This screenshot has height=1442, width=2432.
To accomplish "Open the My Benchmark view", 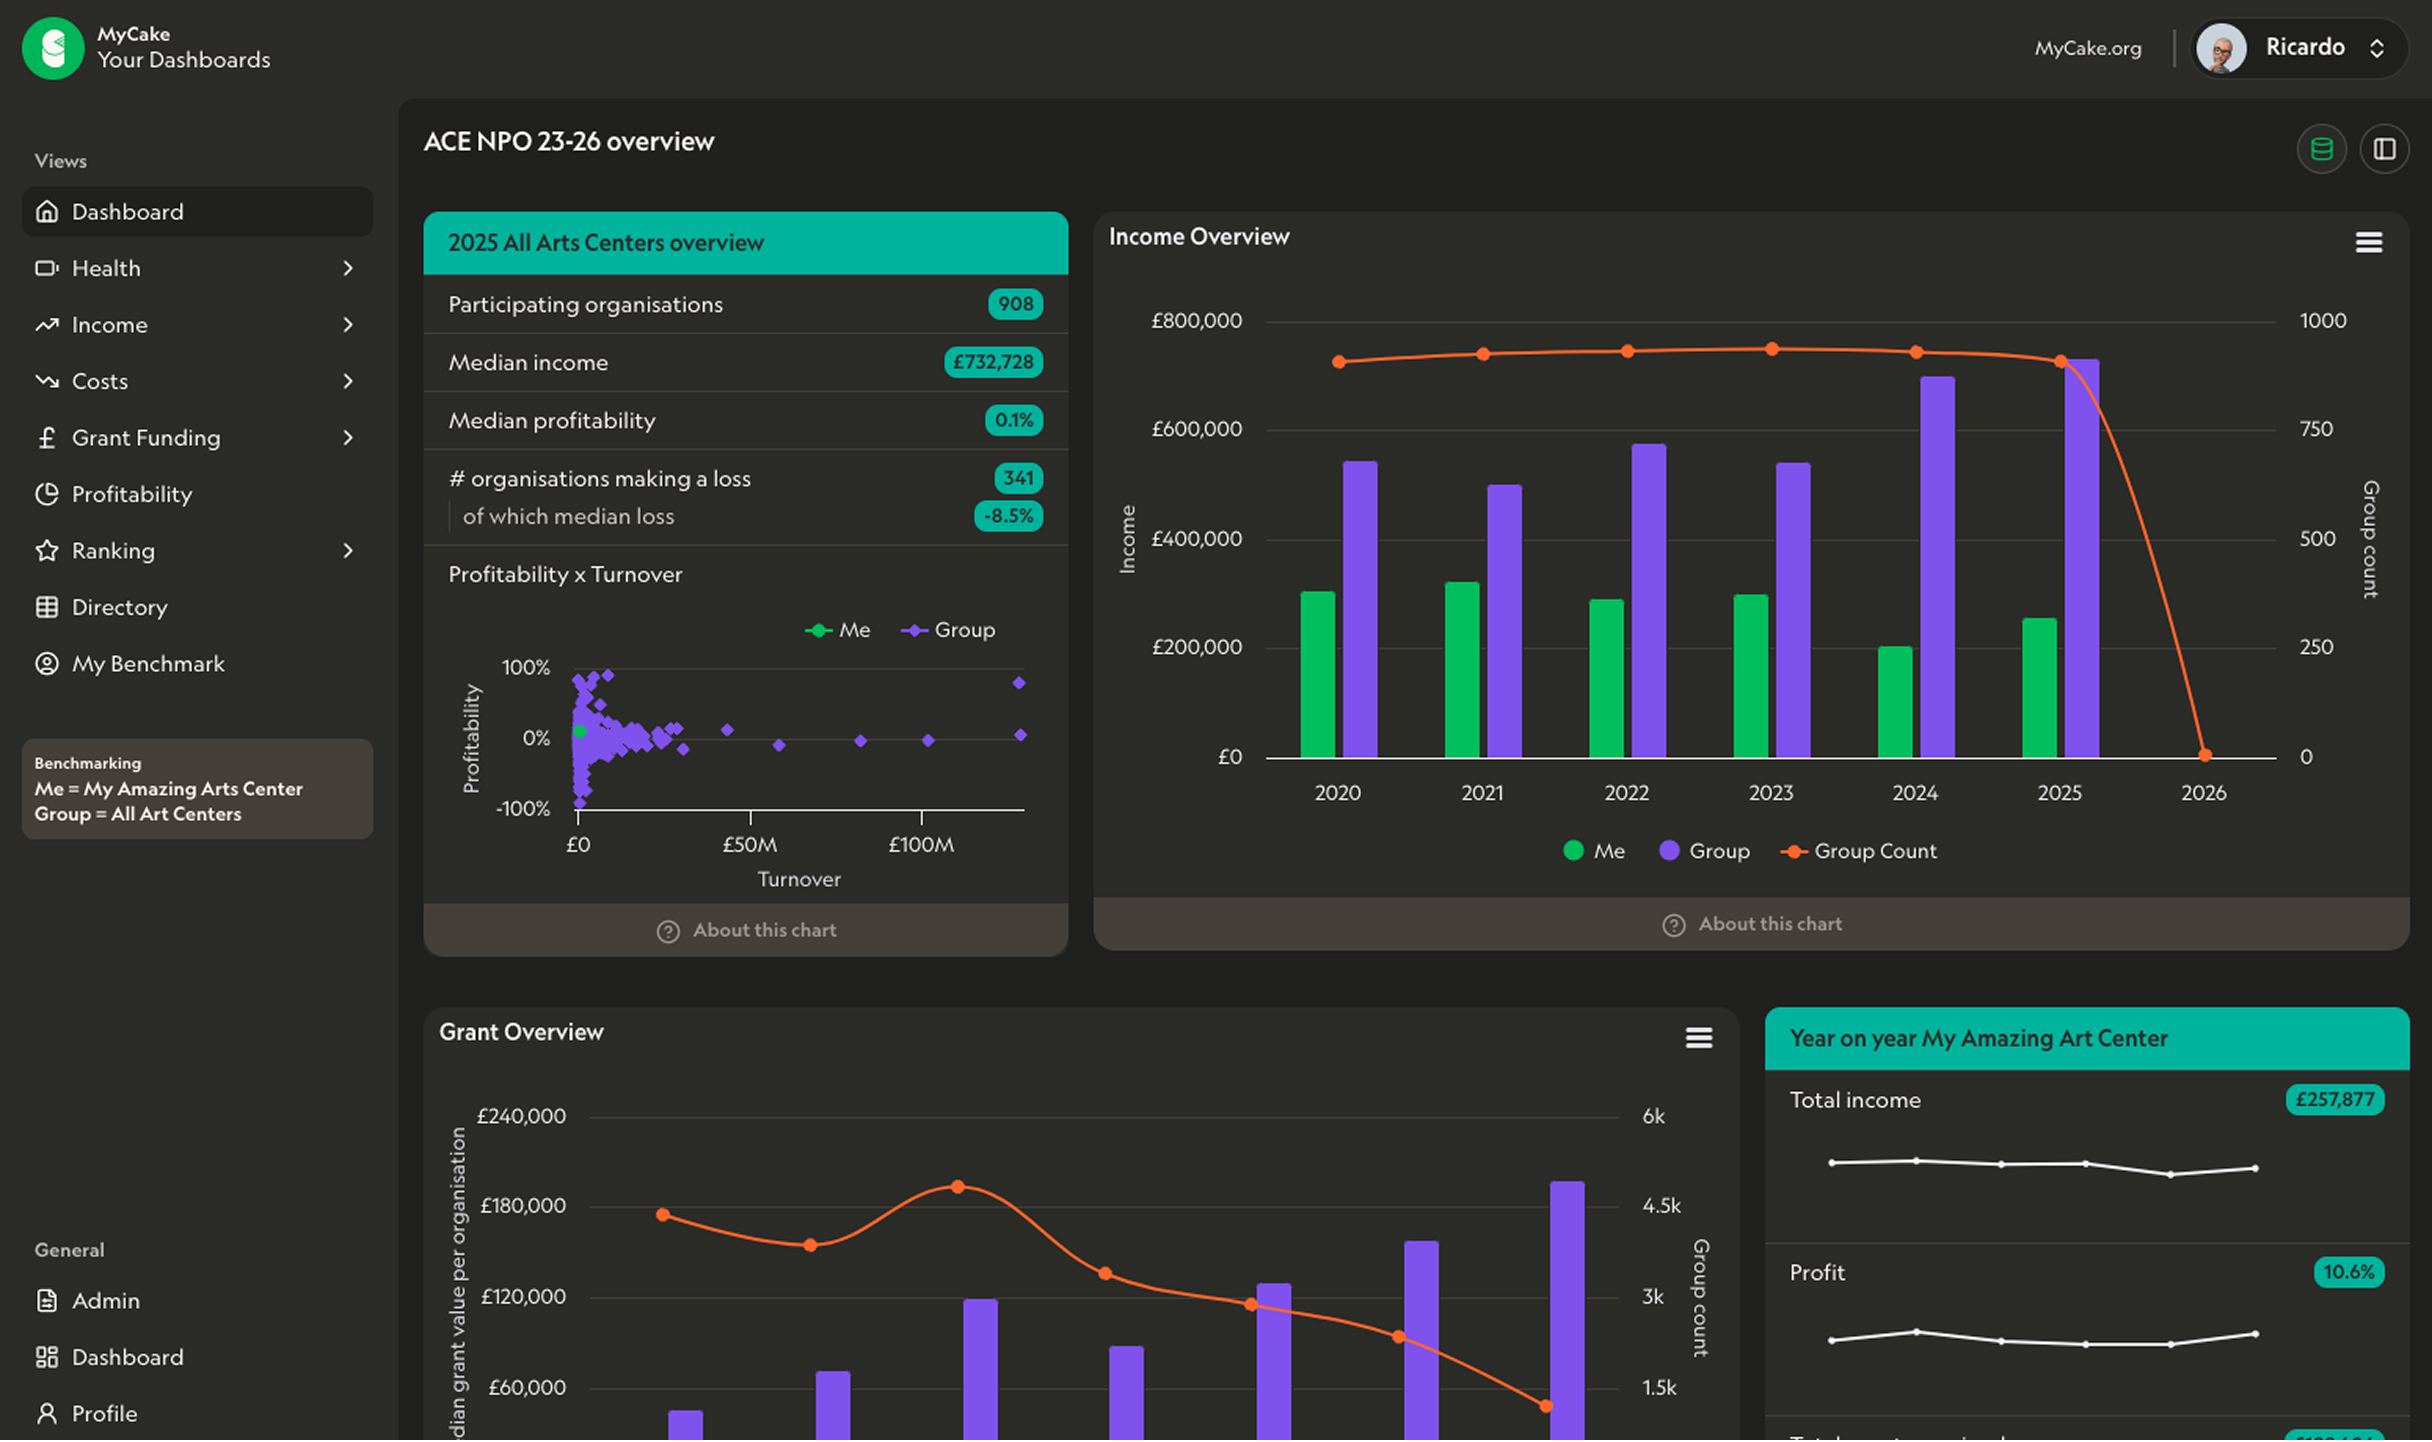I will (x=197, y=663).
